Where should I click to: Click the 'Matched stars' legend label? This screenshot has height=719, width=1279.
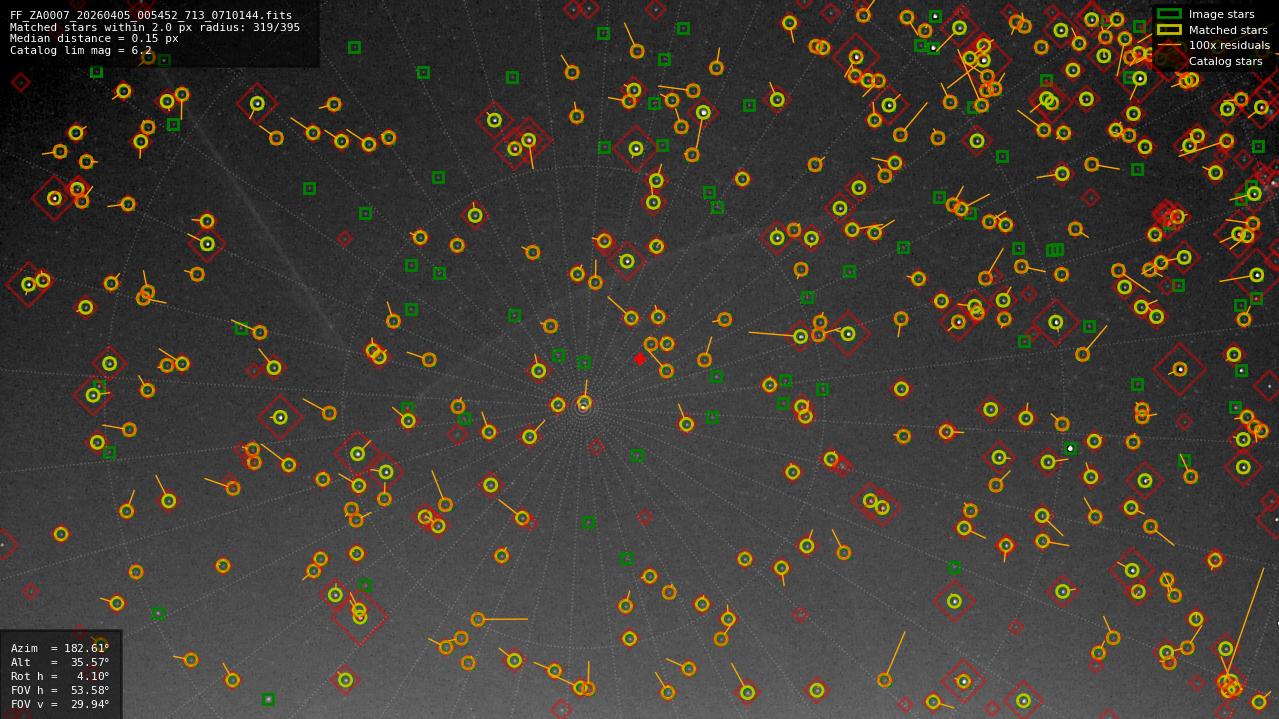[1228, 30]
